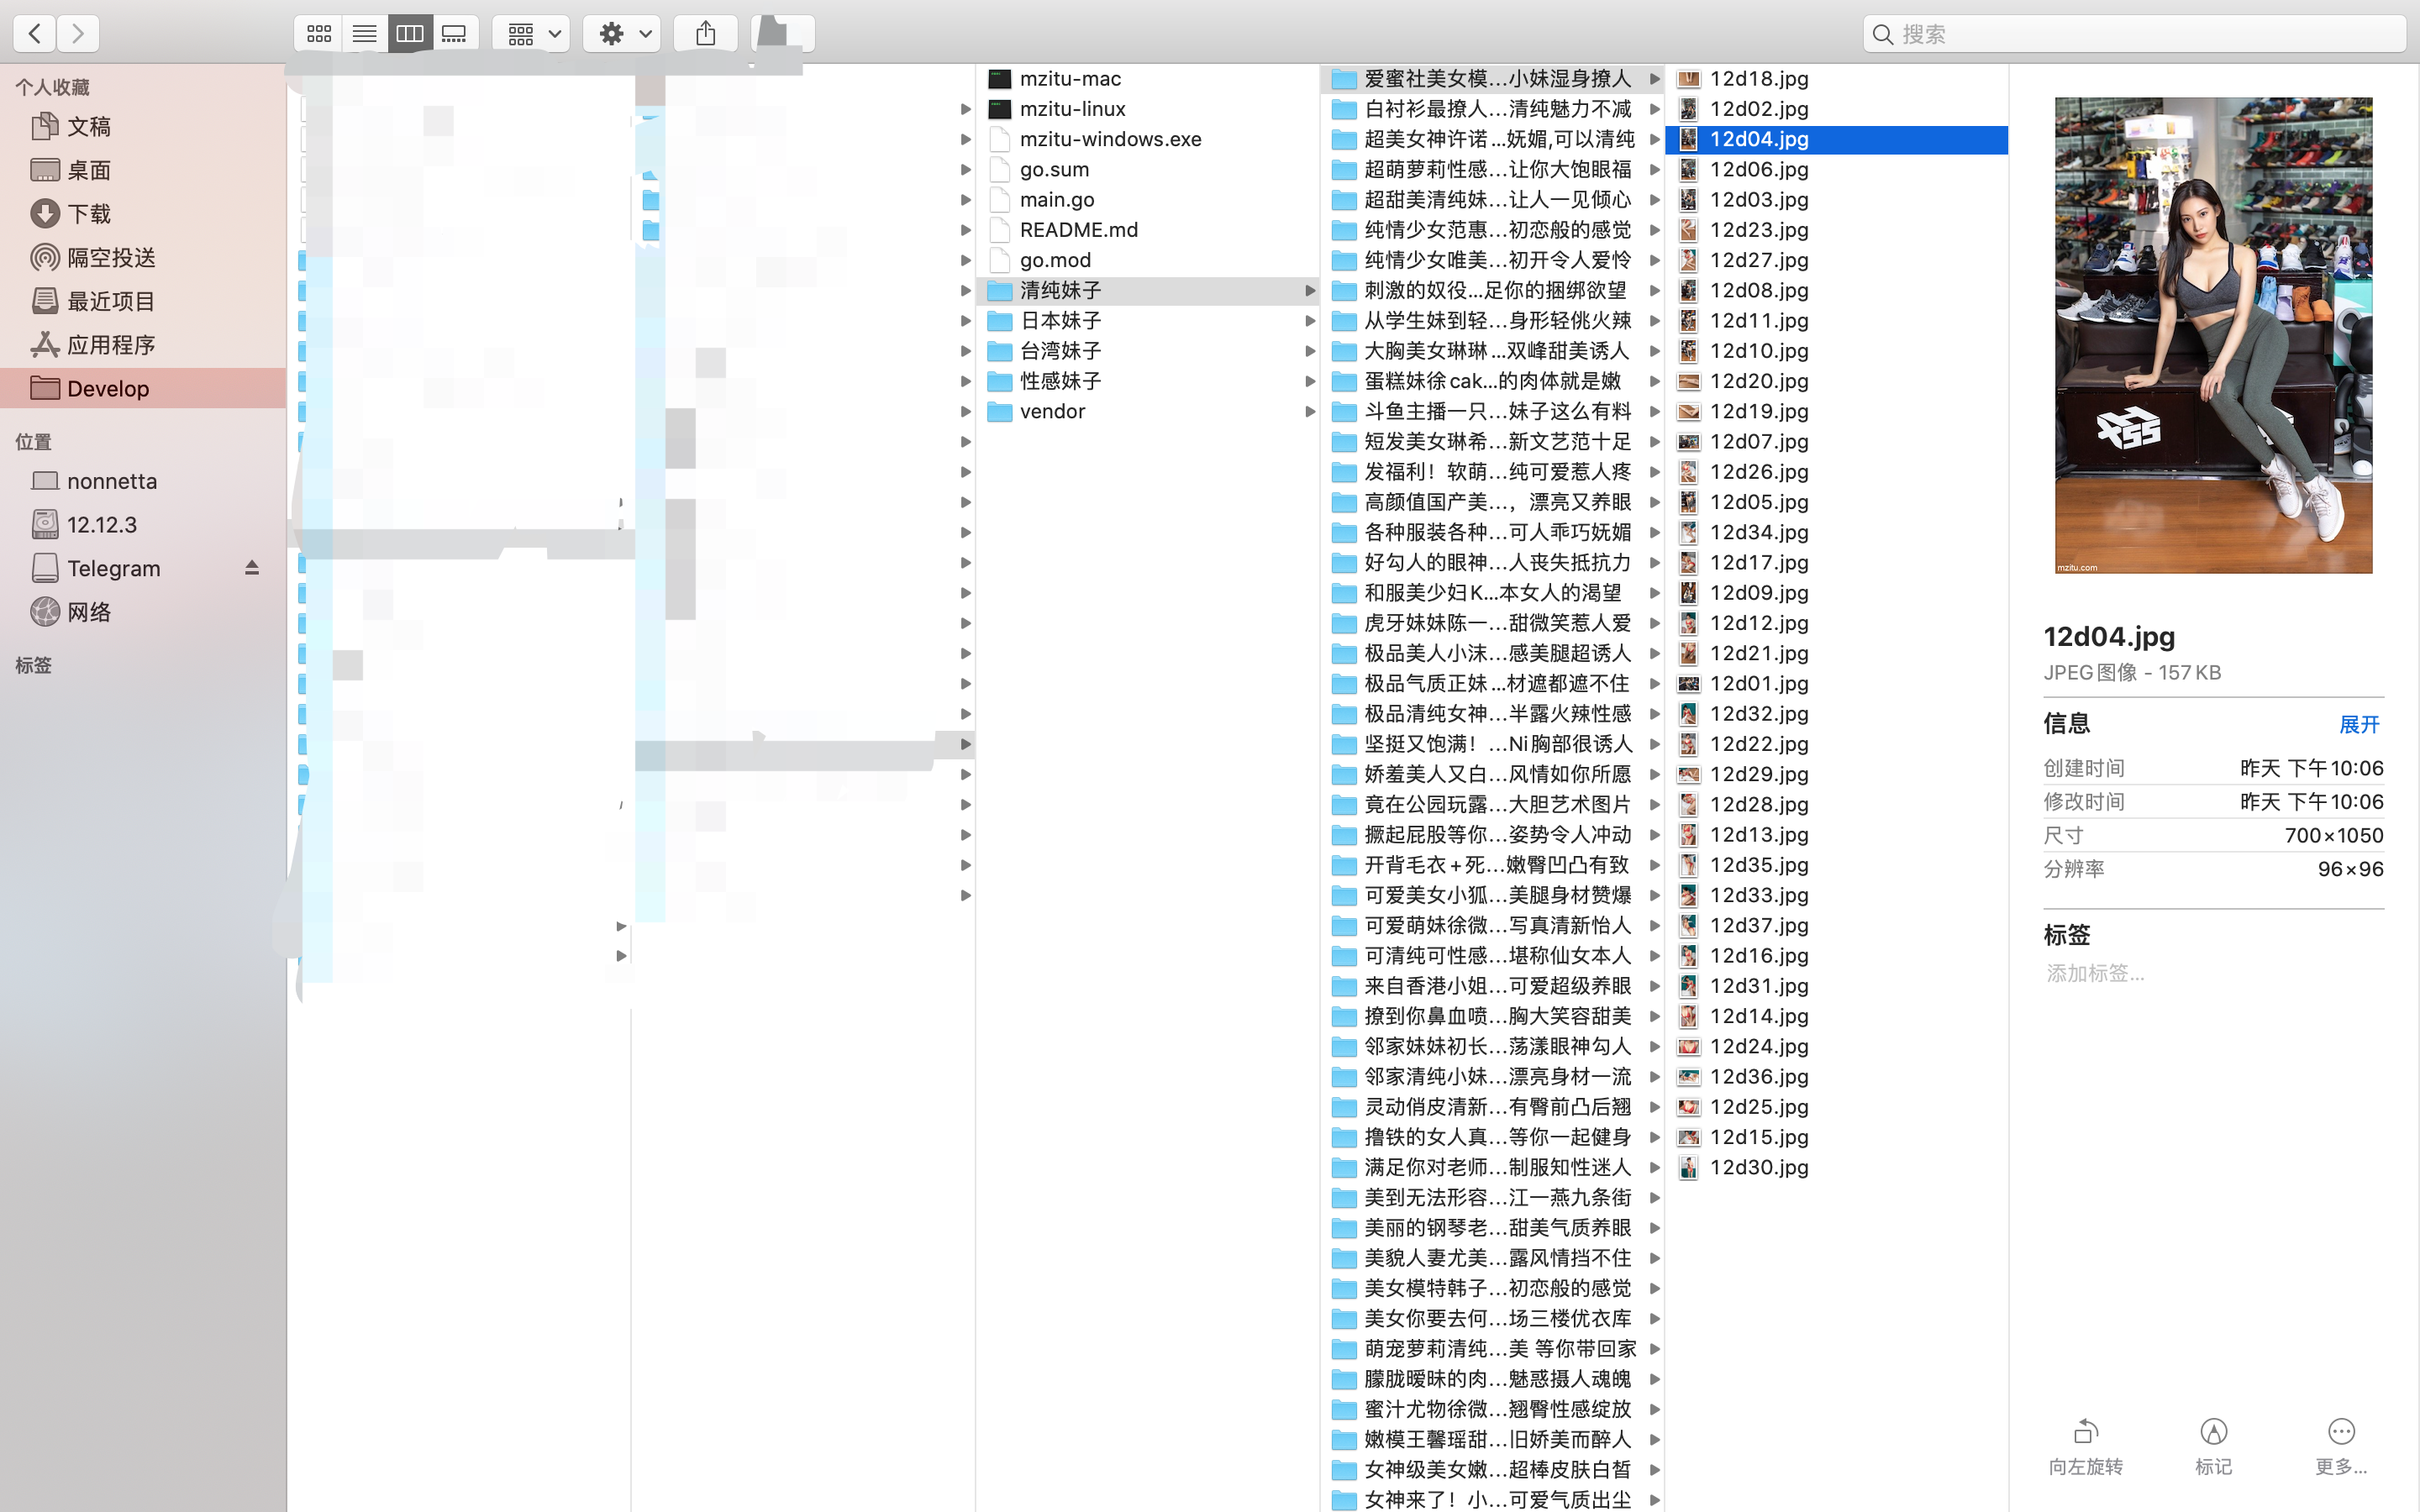Select nonnetta under 位置
This screenshot has height=1512, width=2420.
[143, 481]
